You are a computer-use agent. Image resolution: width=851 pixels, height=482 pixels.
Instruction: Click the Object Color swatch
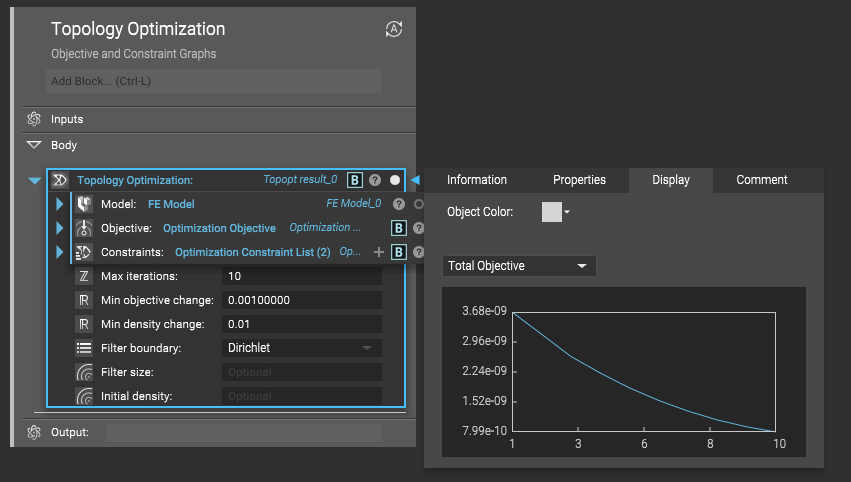[551, 212]
